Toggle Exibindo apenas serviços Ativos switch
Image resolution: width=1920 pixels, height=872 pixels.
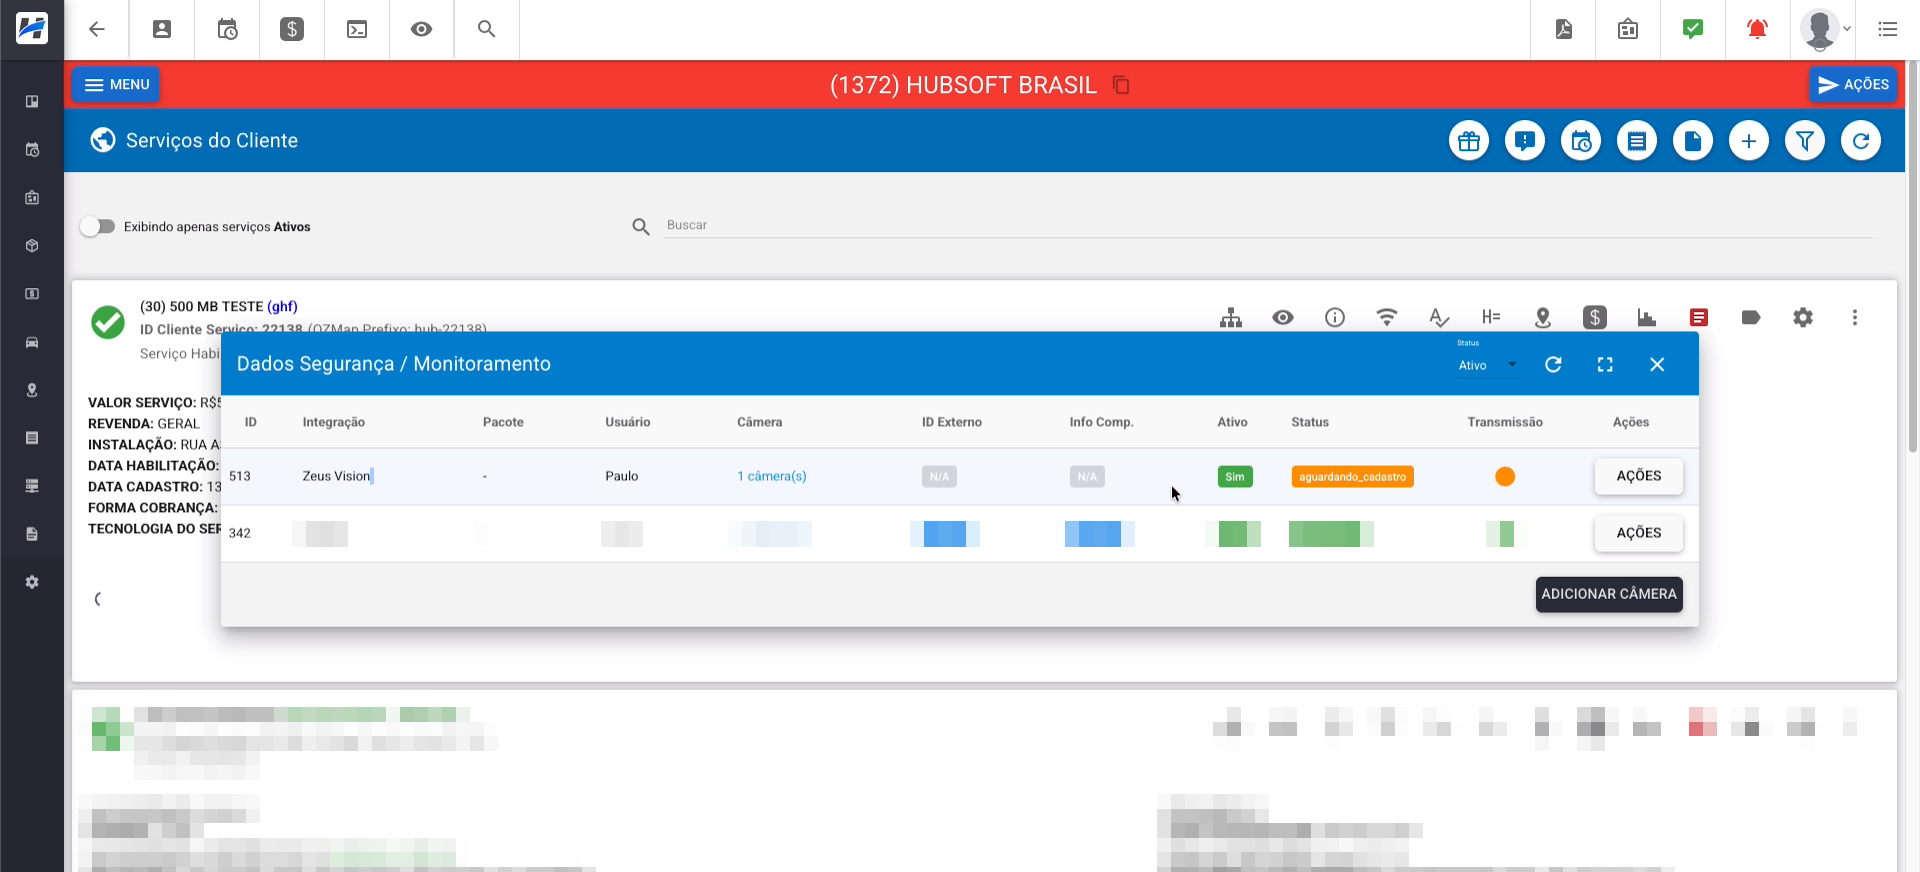pos(98,226)
